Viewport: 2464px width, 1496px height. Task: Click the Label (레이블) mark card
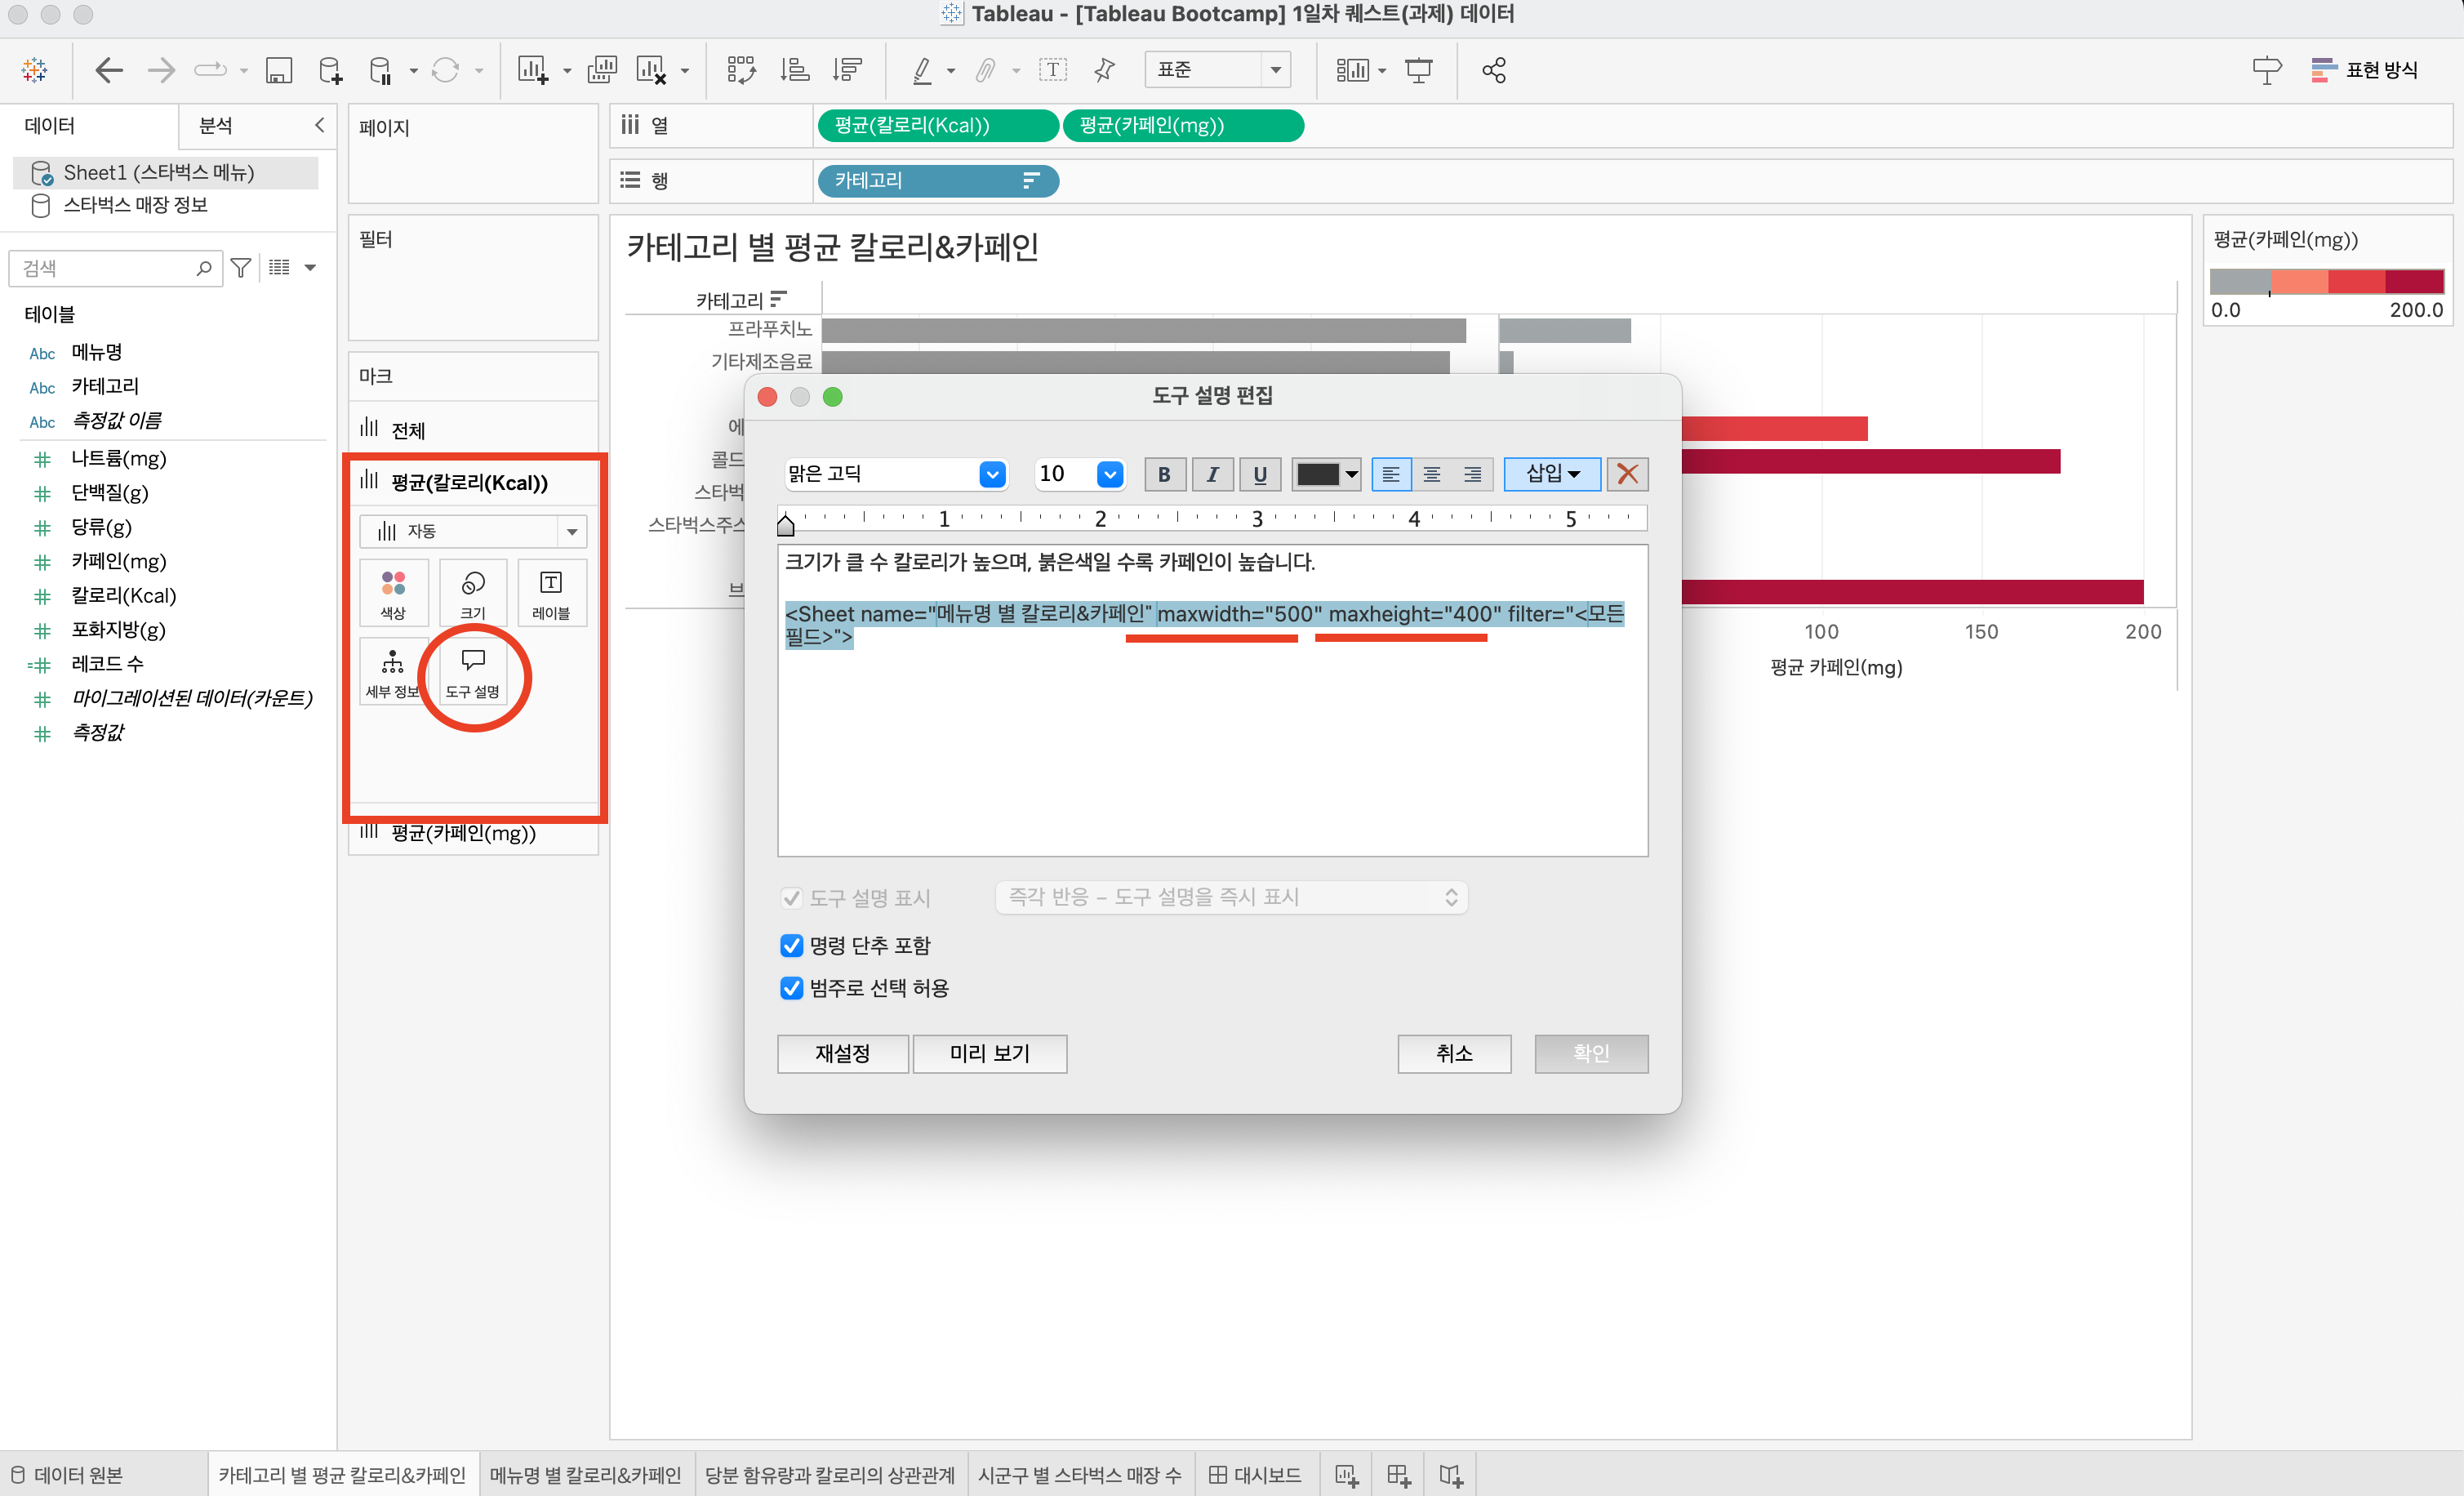point(550,593)
